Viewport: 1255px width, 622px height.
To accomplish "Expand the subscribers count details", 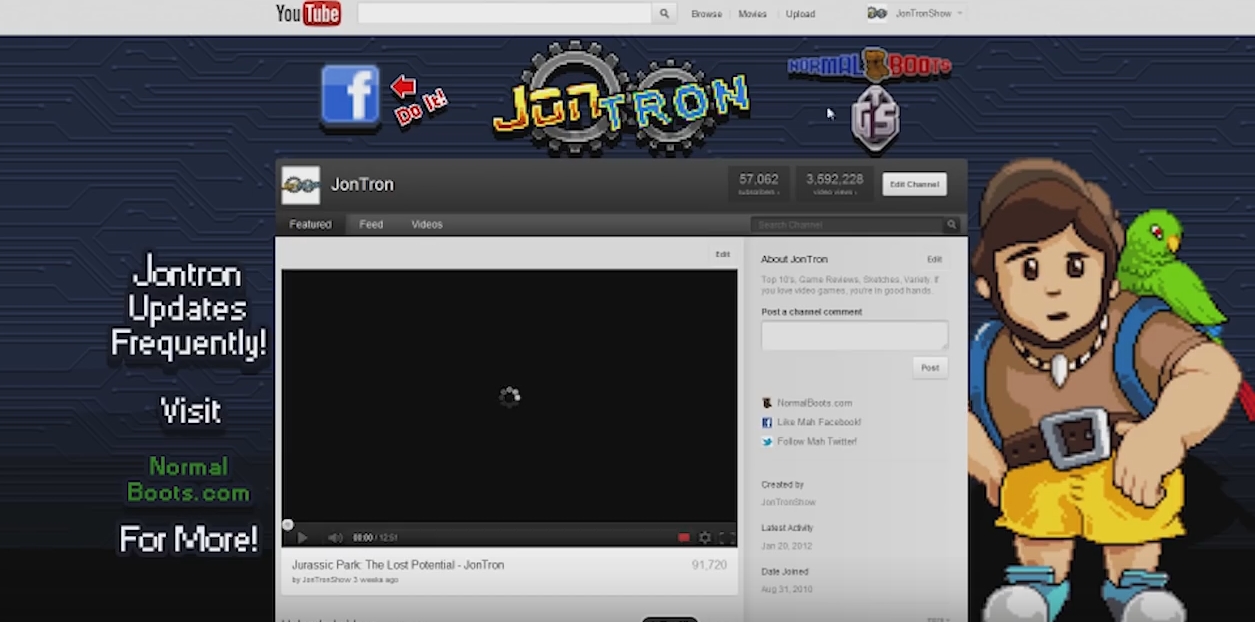I will click(758, 183).
